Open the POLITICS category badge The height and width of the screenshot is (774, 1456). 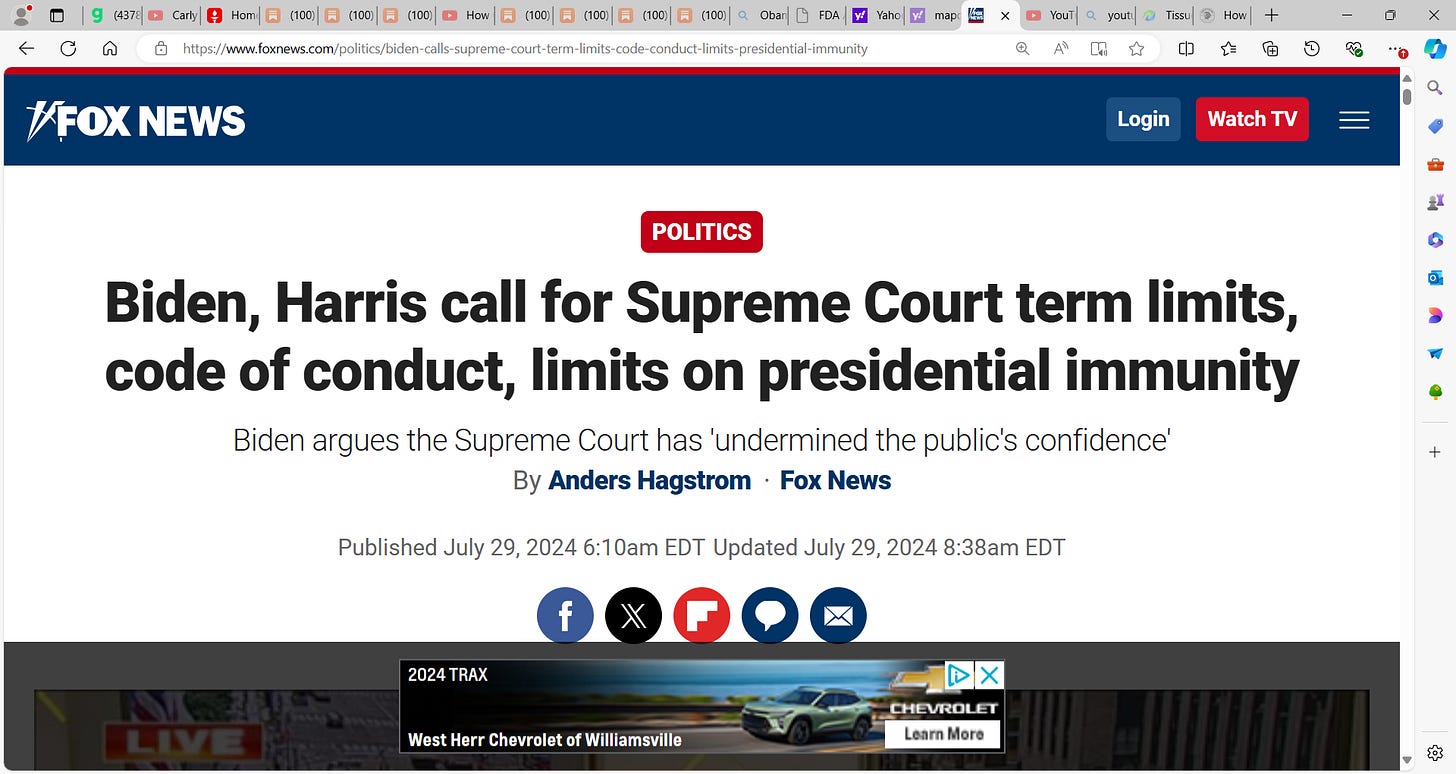pyautogui.click(x=702, y=232)
